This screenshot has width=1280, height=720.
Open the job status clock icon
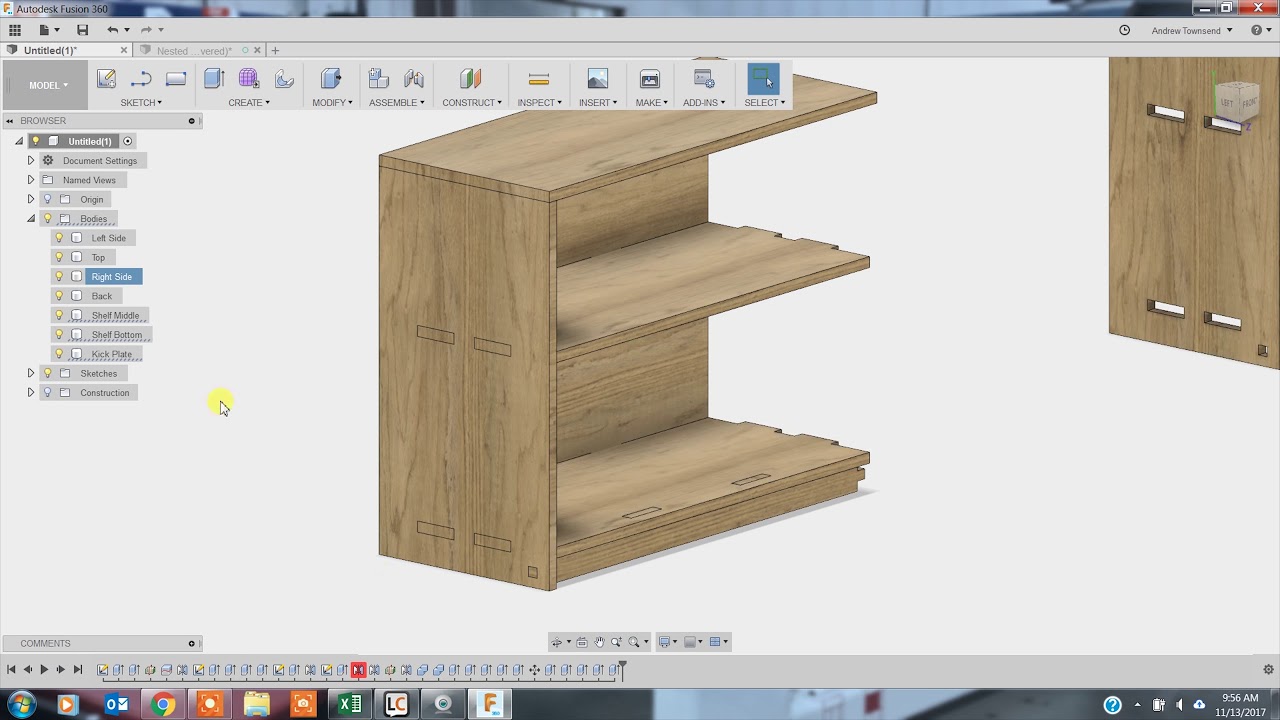pos(1124,30)
